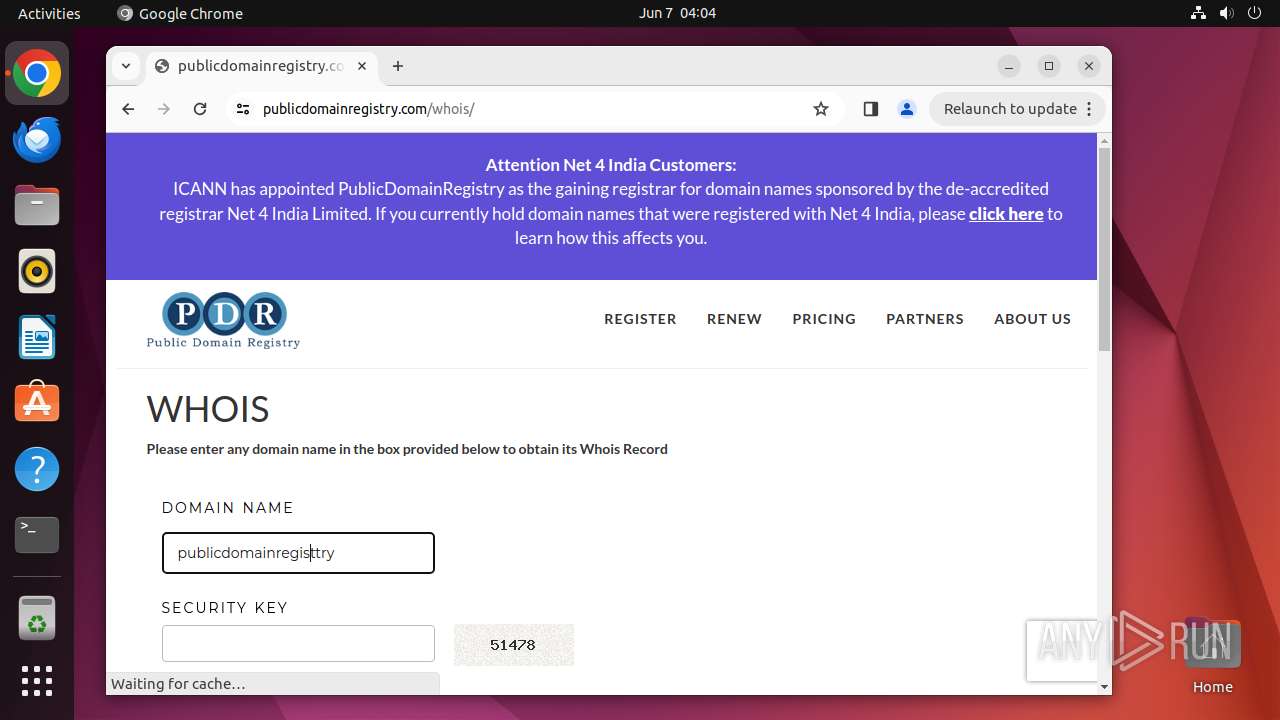
Task: Click the address bar URL
Action: 368,109
